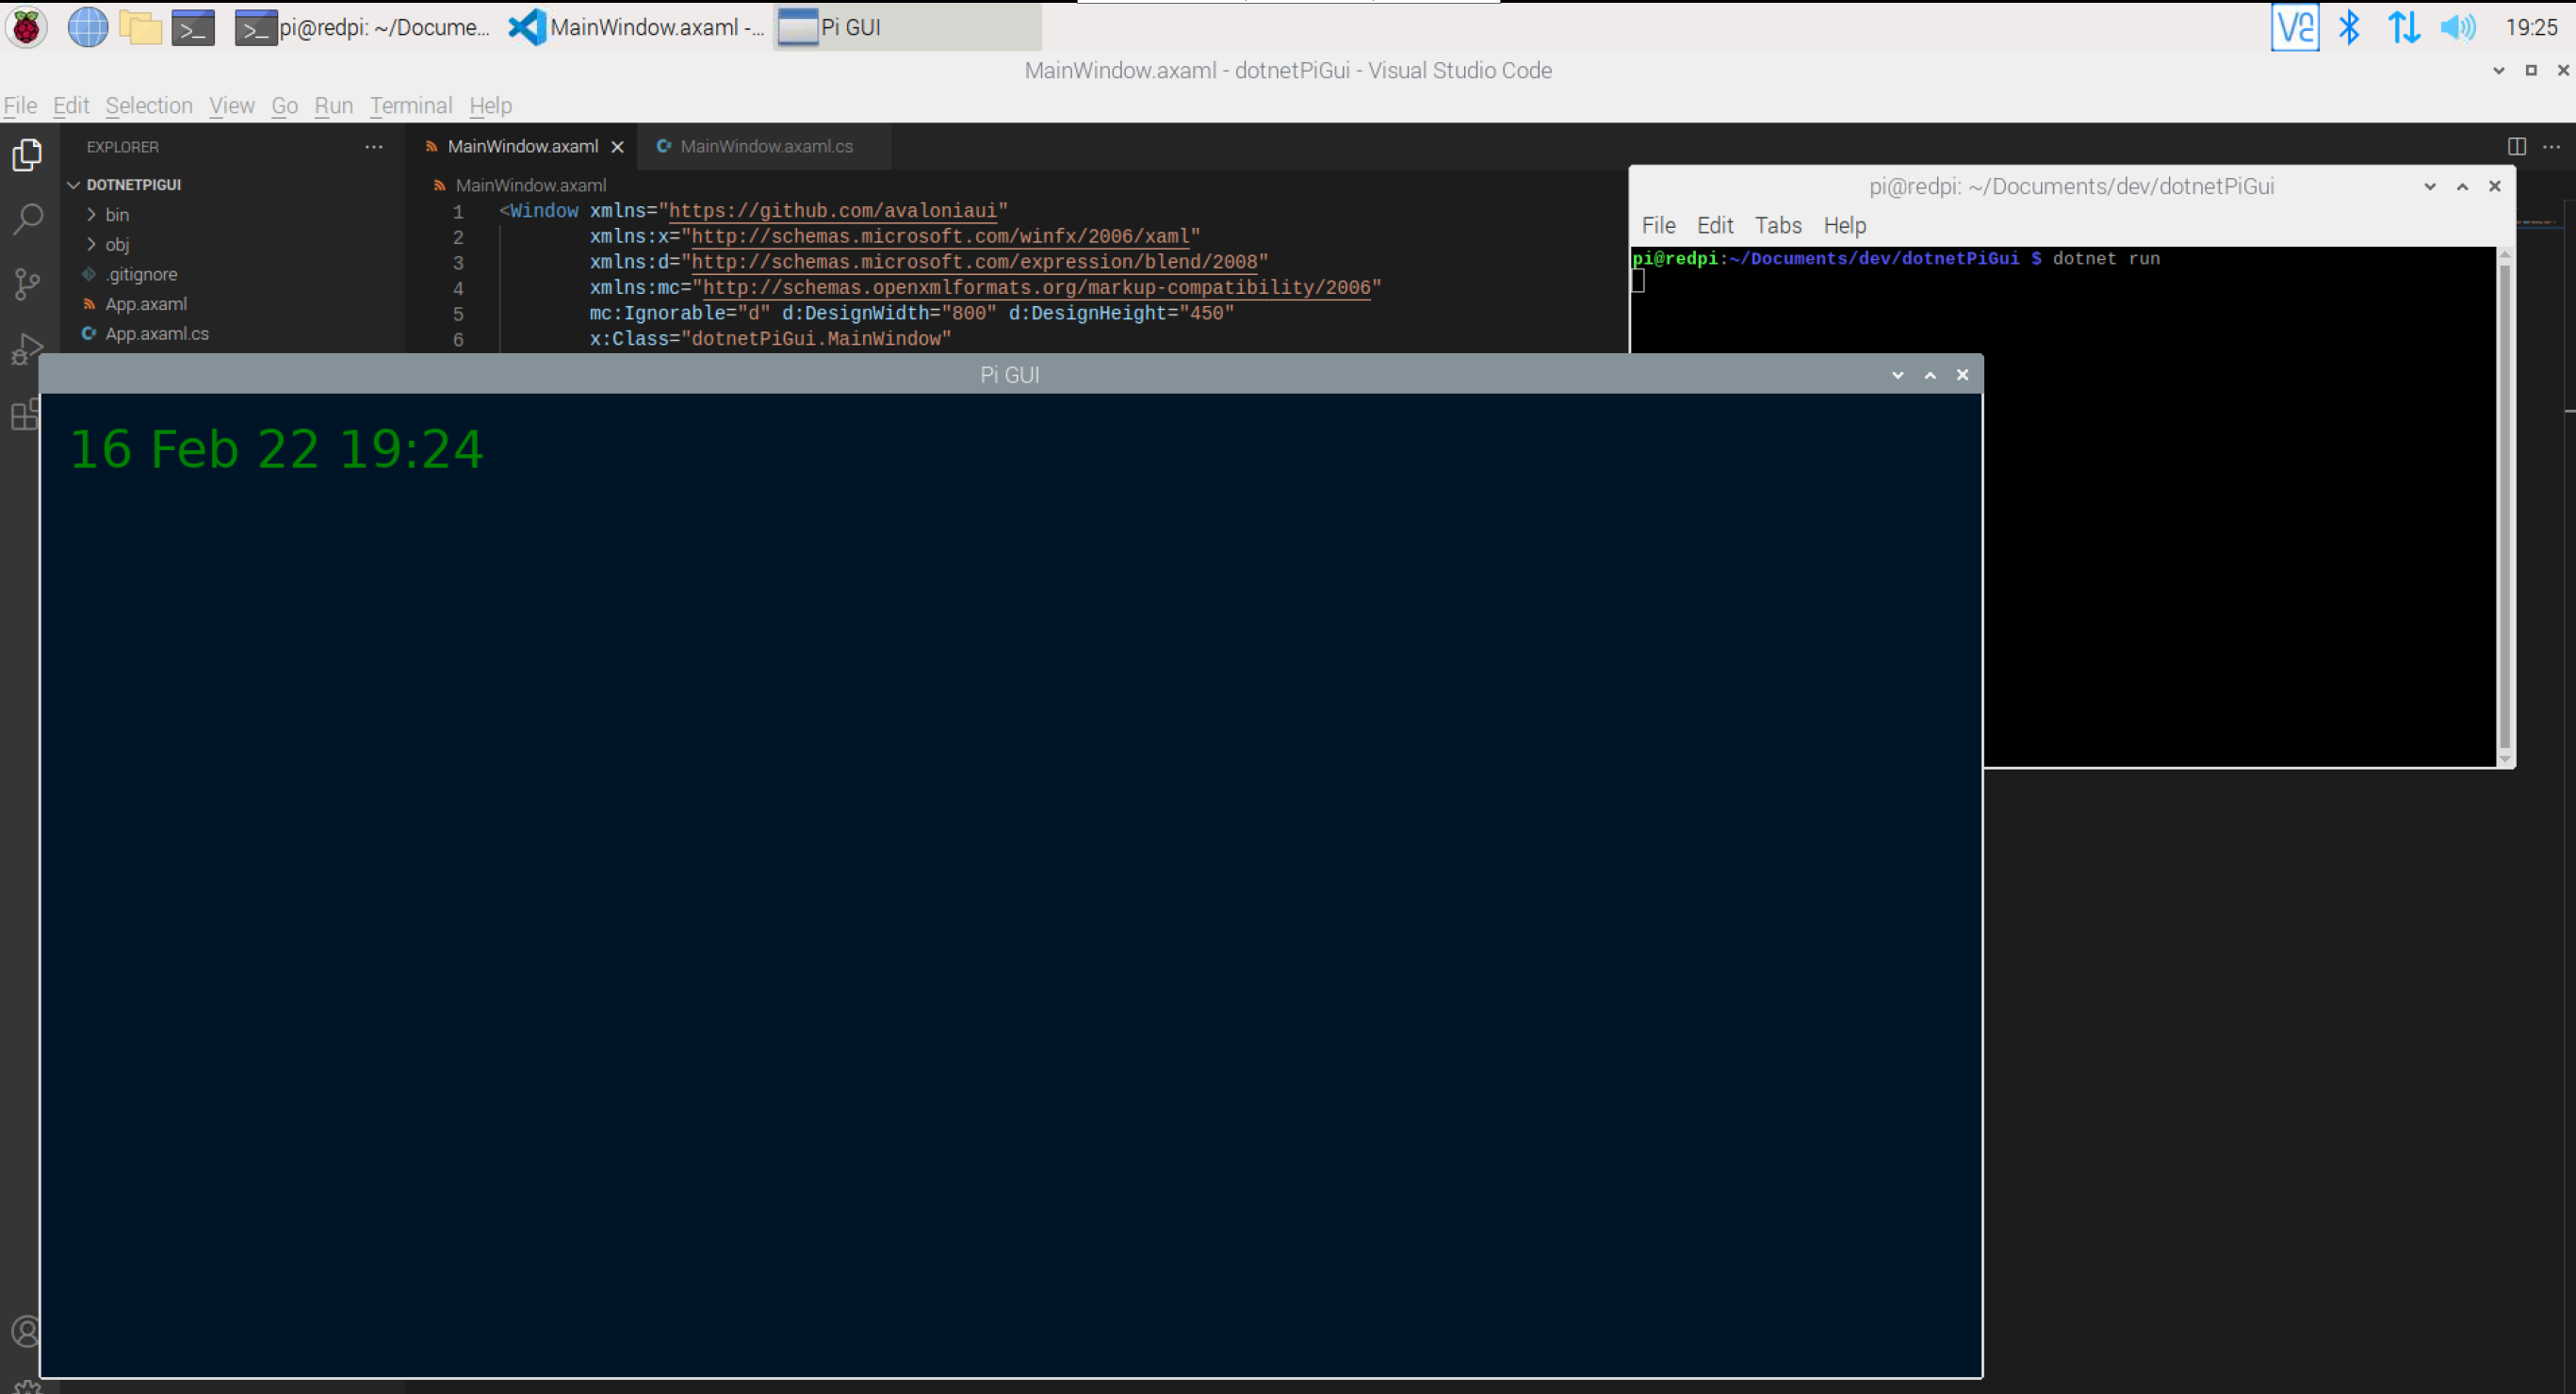Open the Explorer More Actions ellipsis
2576x1394 pixels.
click(x=373, y=146)
